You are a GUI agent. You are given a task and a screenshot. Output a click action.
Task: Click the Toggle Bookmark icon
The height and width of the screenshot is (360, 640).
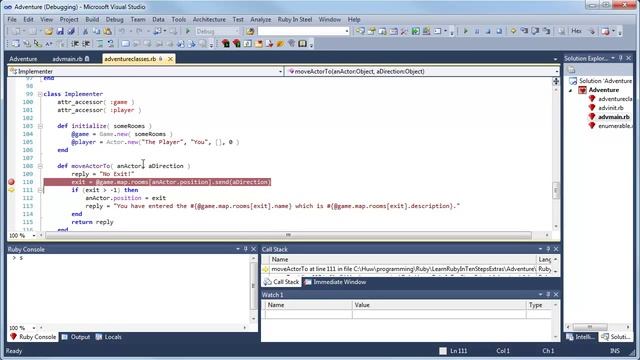[125, 44]
